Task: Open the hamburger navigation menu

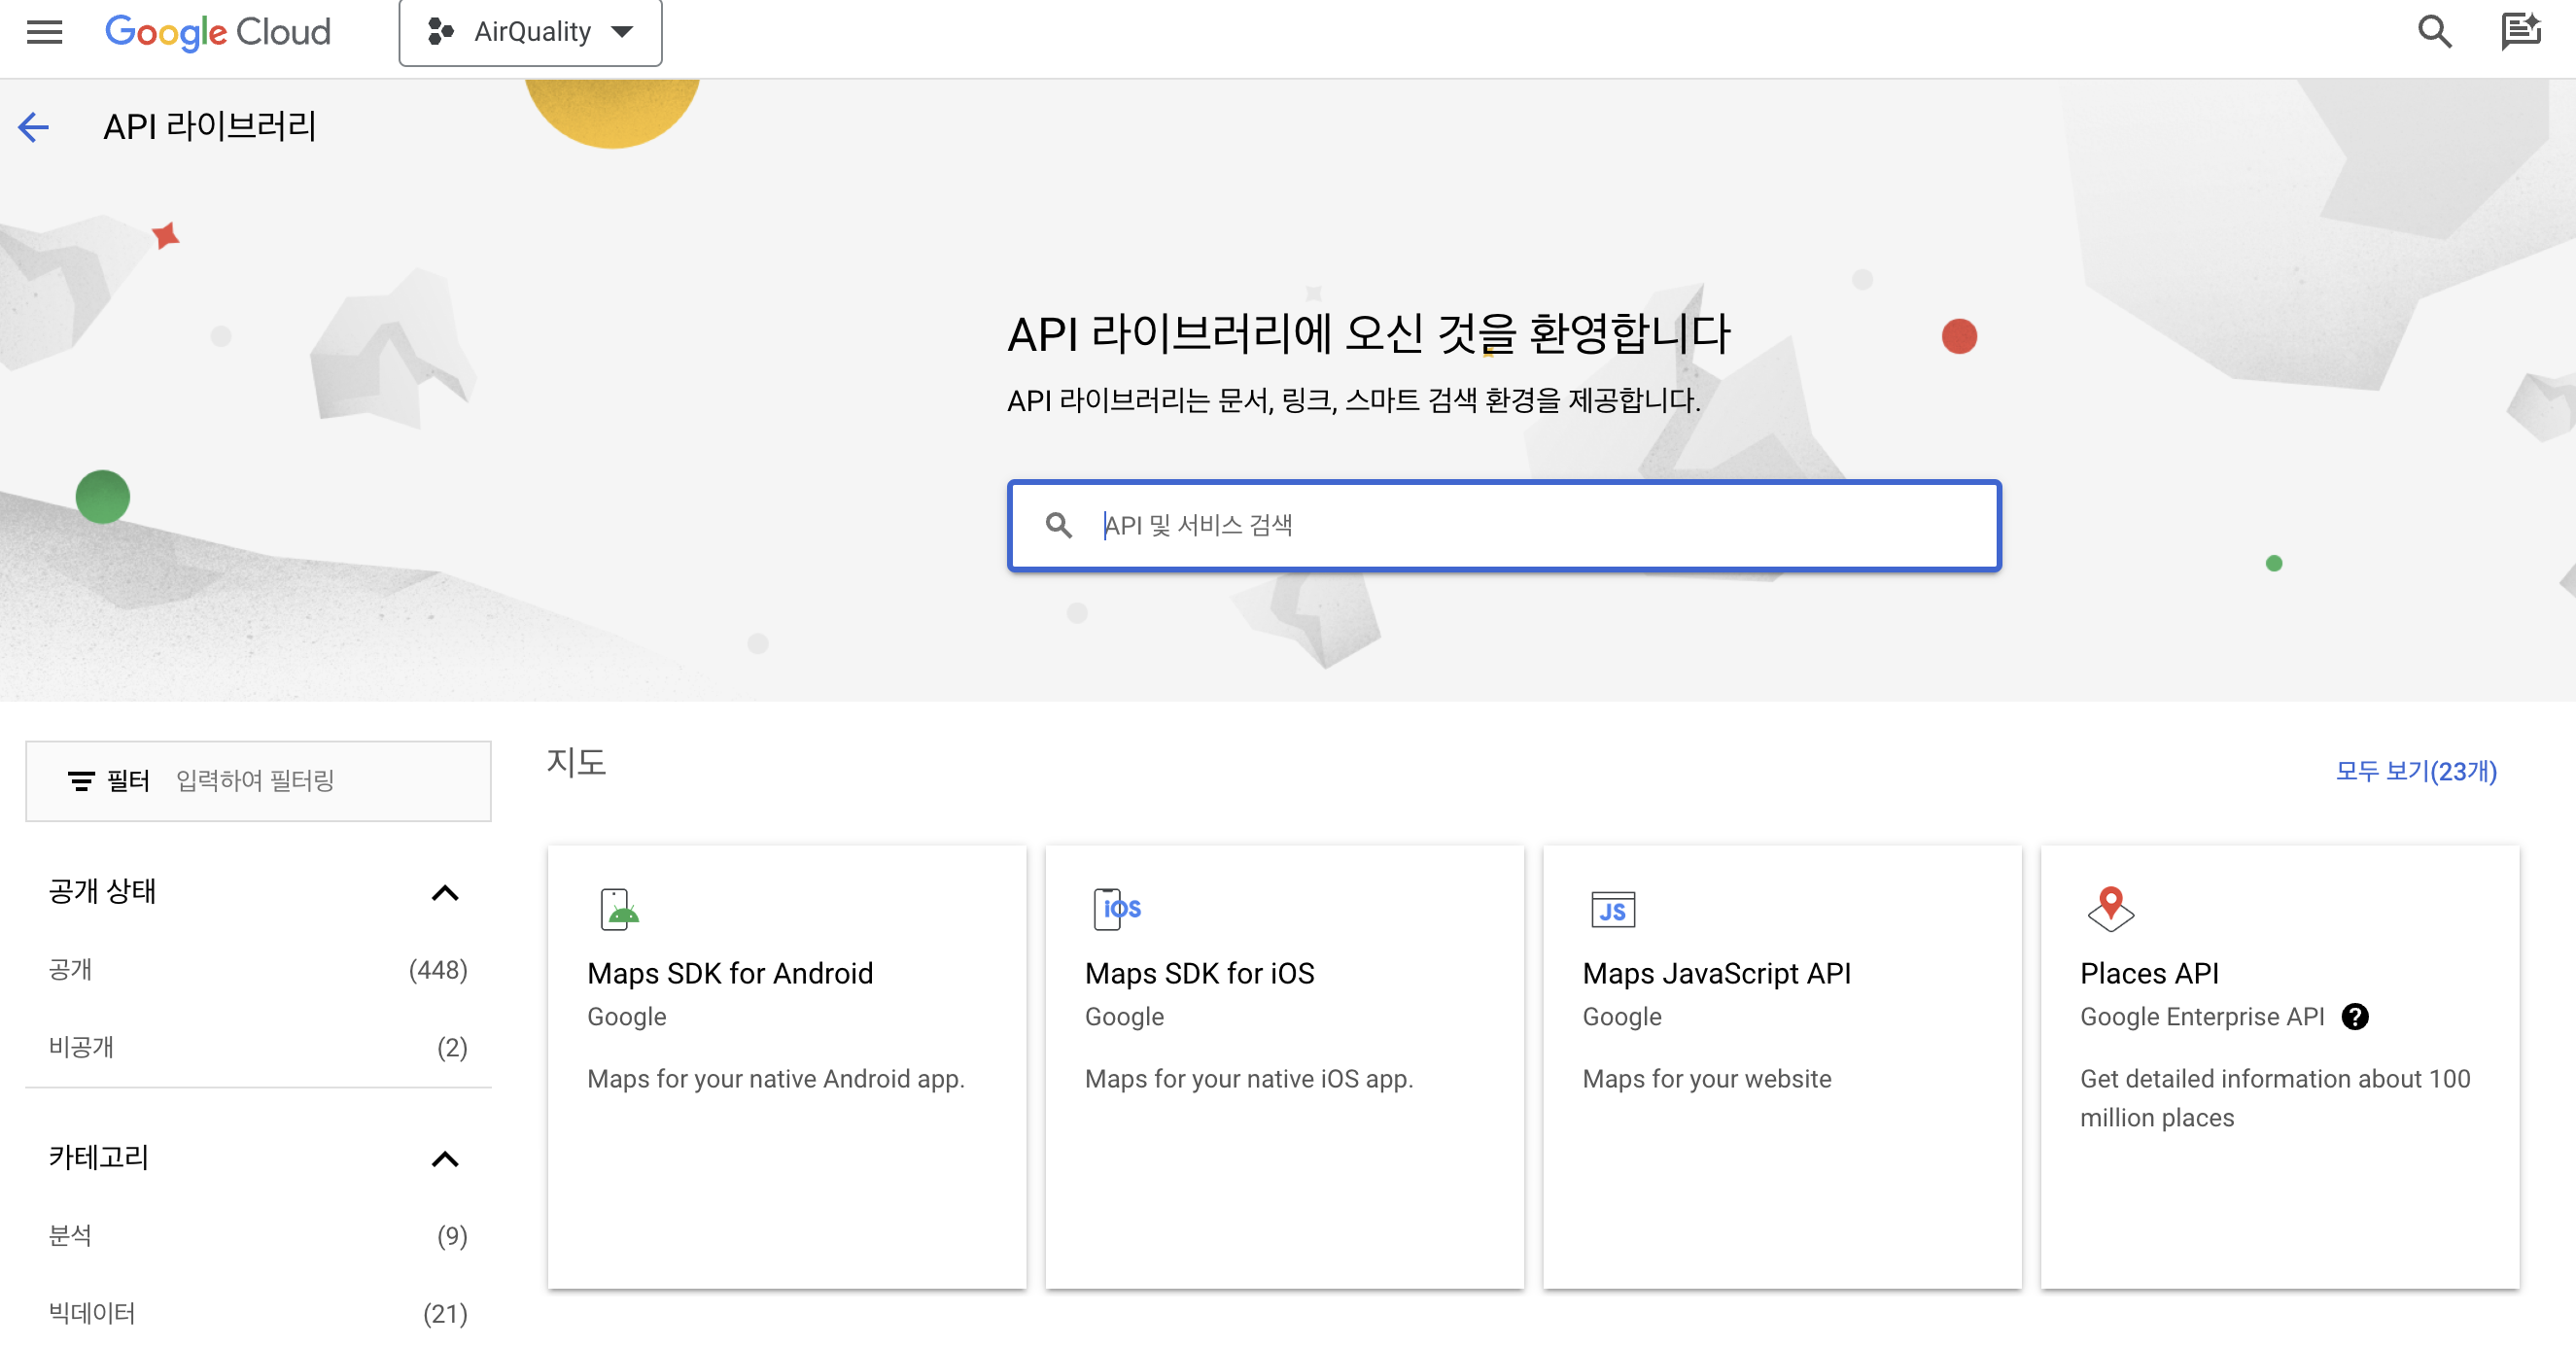Action: click(44, 32)
